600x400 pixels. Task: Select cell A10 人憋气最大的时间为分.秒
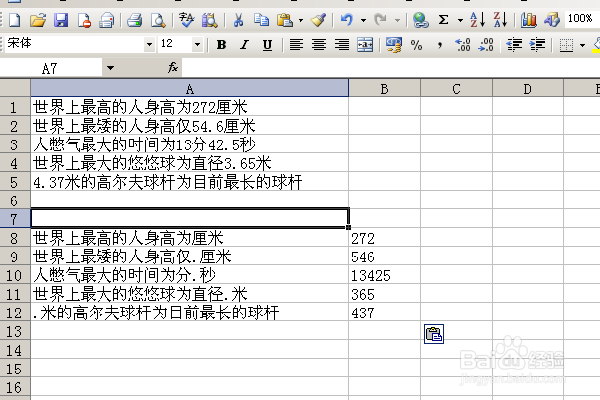coord(189,275)
